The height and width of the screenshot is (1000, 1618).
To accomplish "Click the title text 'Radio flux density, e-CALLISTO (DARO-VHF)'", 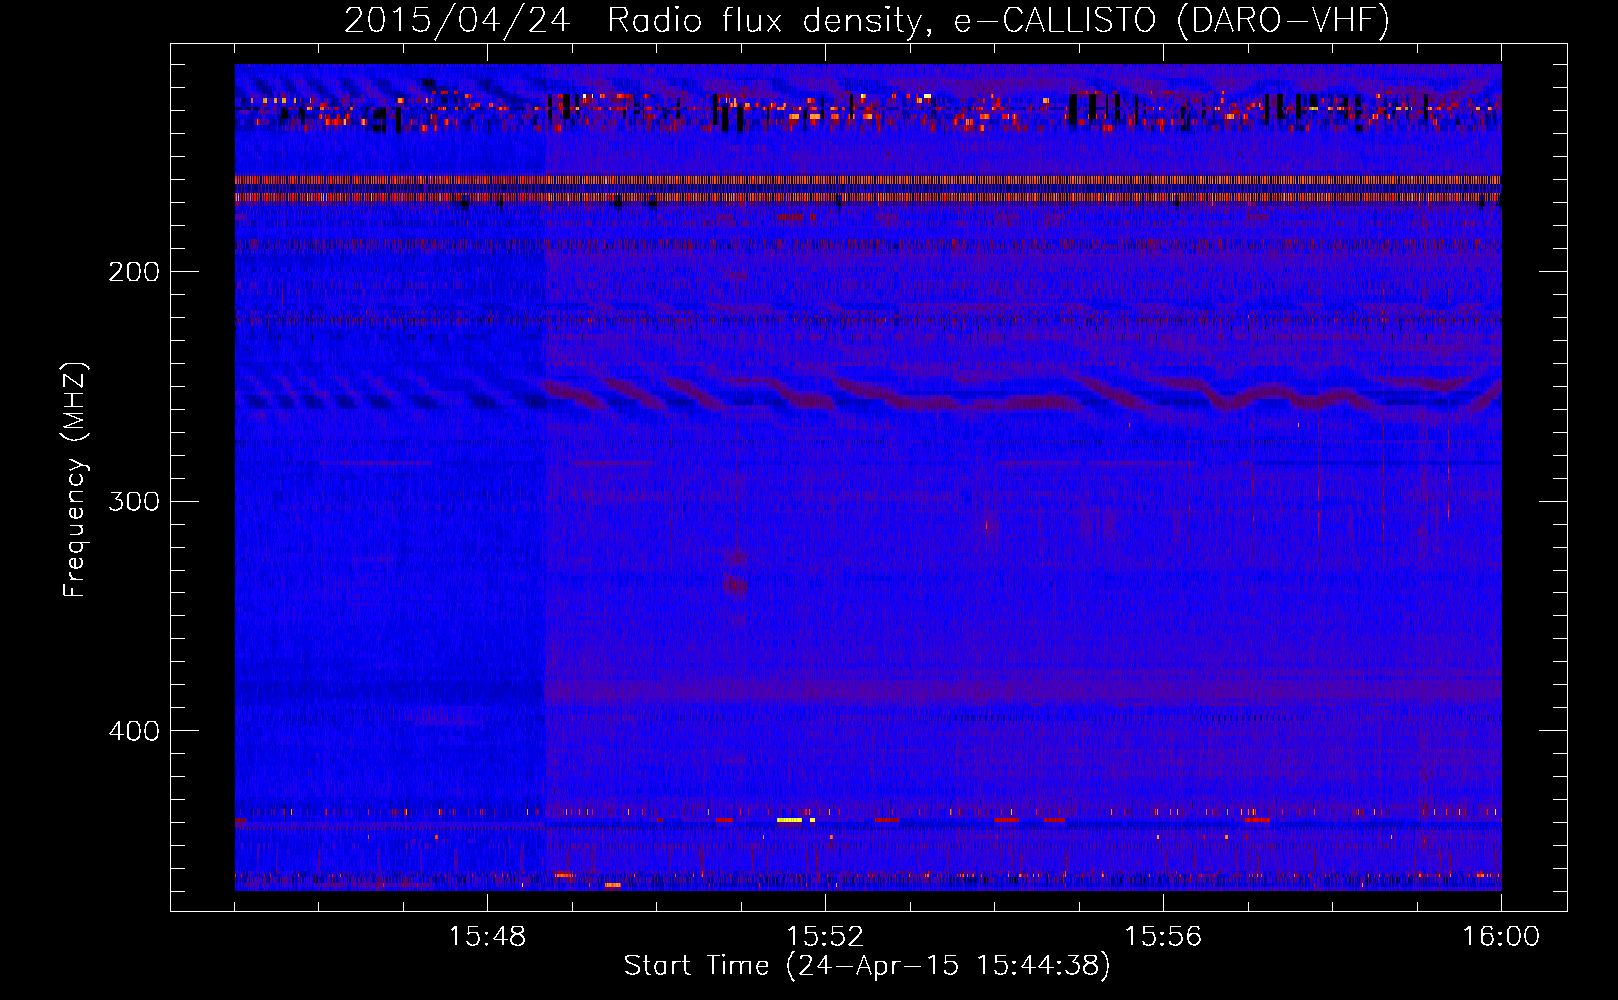I will (x=998, y=20).
